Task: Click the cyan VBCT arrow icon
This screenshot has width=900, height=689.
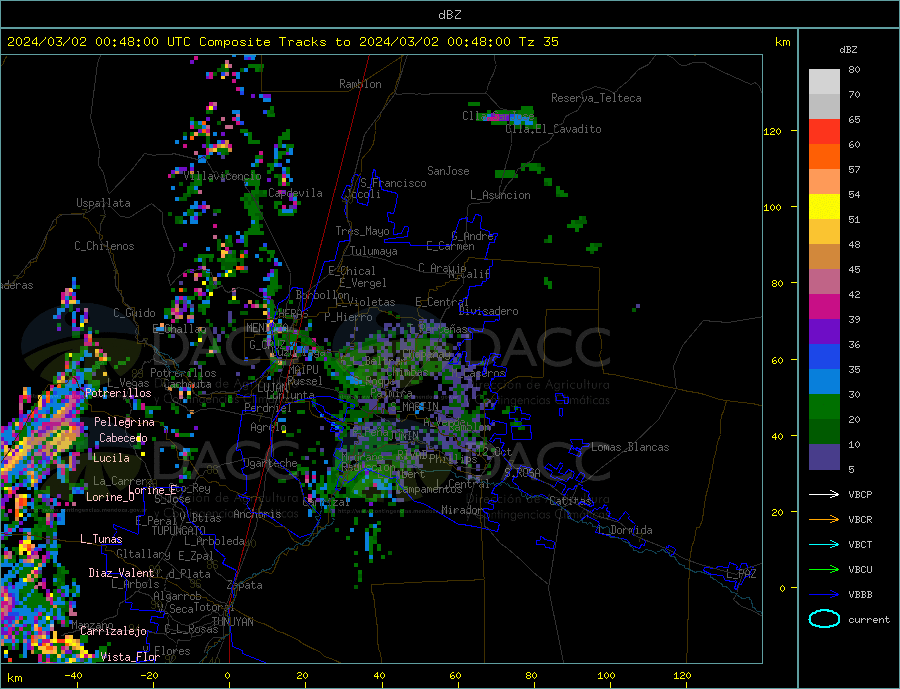Action: (x=824, y=544)
